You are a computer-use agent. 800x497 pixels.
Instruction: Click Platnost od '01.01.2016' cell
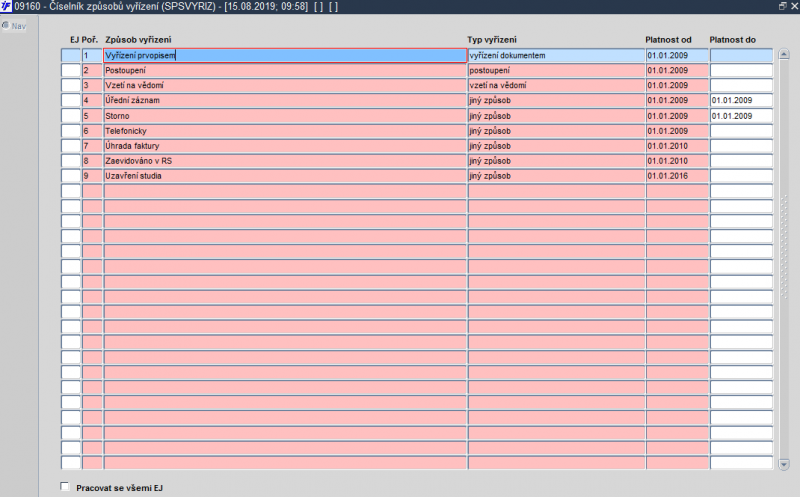coord(678,176)
